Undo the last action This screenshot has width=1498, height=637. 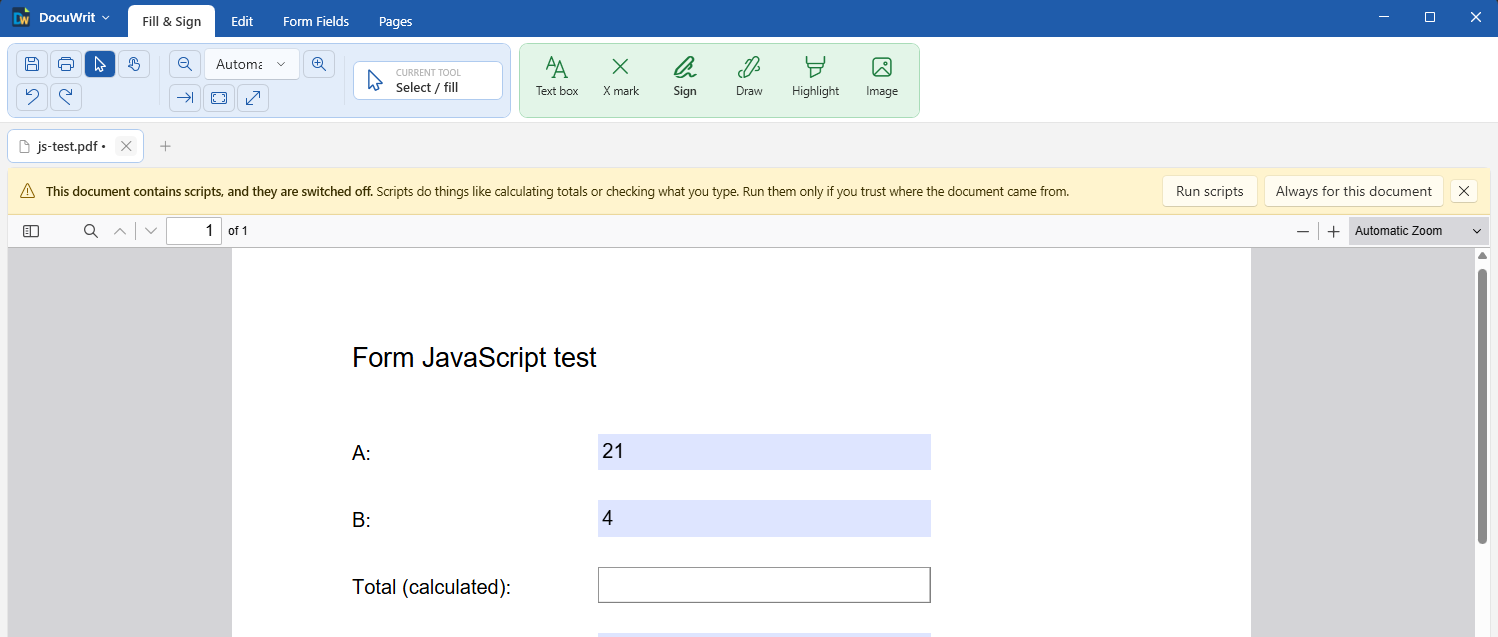[x=32, y=97]
